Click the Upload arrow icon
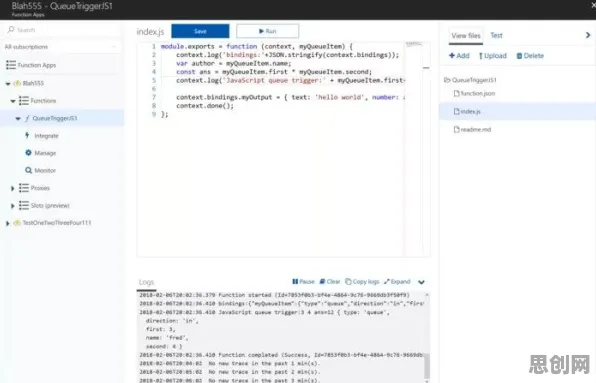The image size is (596, 383). [481, 56]
